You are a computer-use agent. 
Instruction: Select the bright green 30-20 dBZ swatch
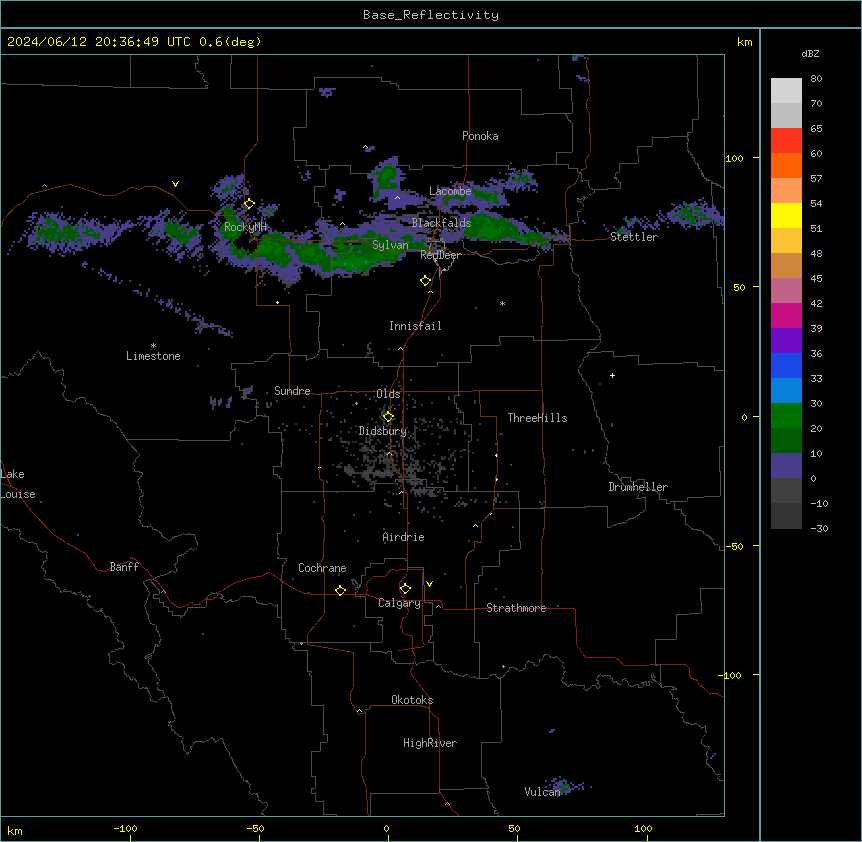point(786,416)
